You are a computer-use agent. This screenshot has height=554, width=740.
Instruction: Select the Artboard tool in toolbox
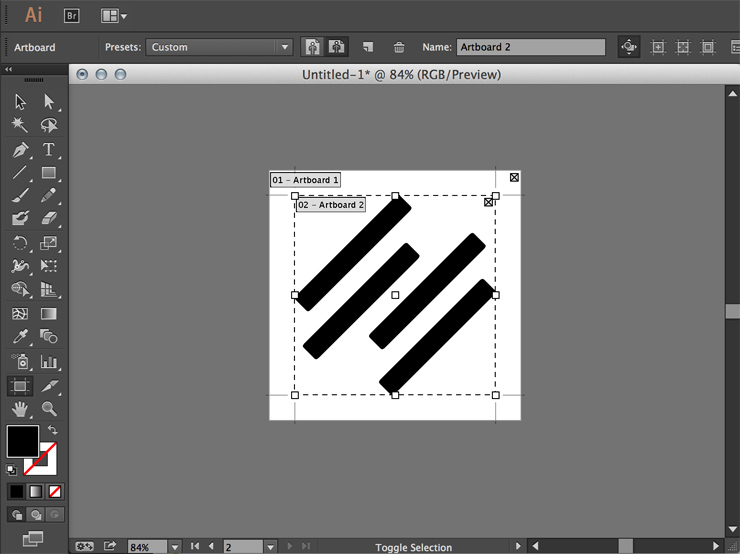[x=20, y=386]
